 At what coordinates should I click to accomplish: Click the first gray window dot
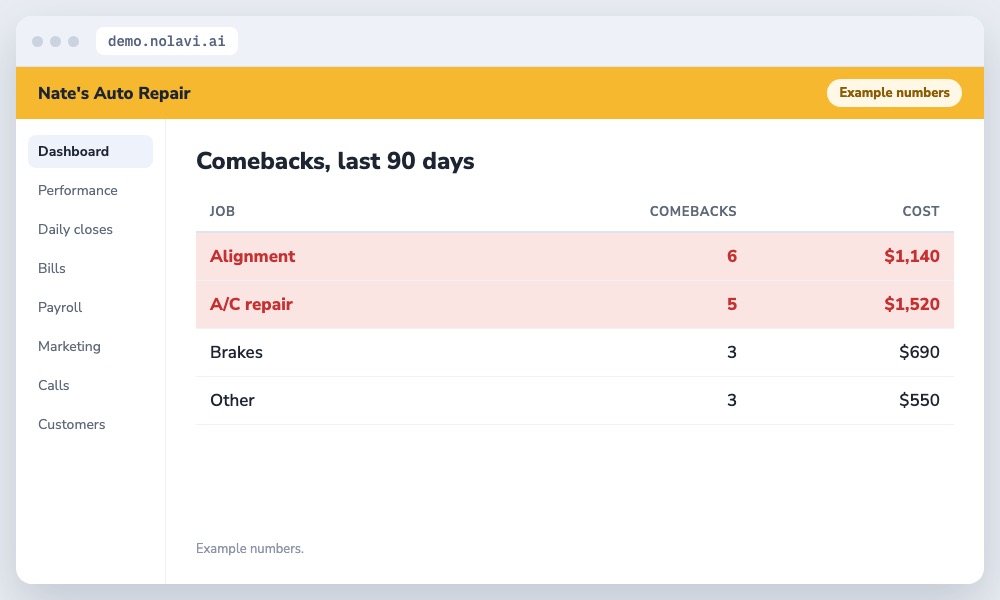click(38, 41)
